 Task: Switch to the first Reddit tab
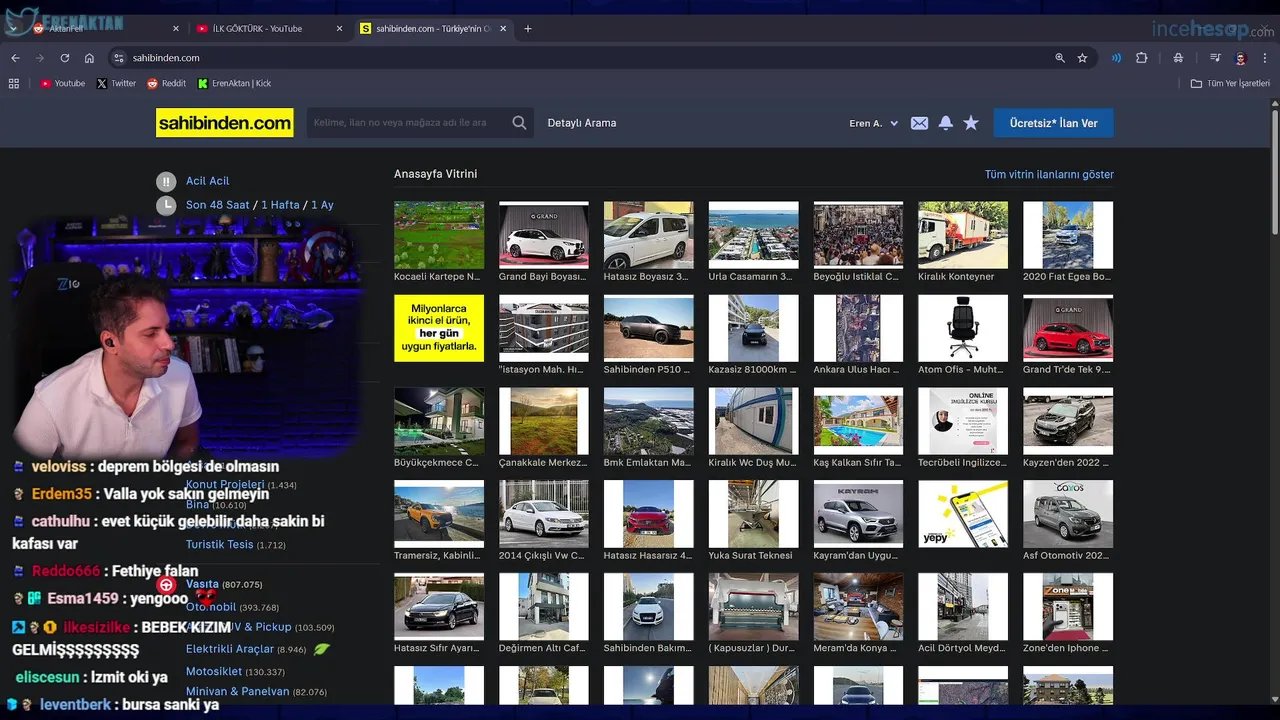tap(105, 28)
